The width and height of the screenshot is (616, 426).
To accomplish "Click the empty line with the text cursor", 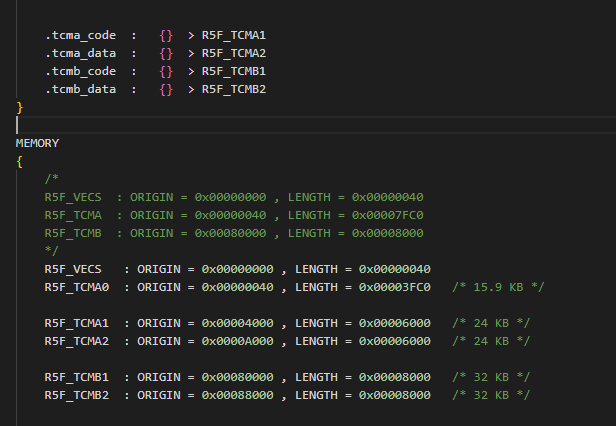I will 316,125.
